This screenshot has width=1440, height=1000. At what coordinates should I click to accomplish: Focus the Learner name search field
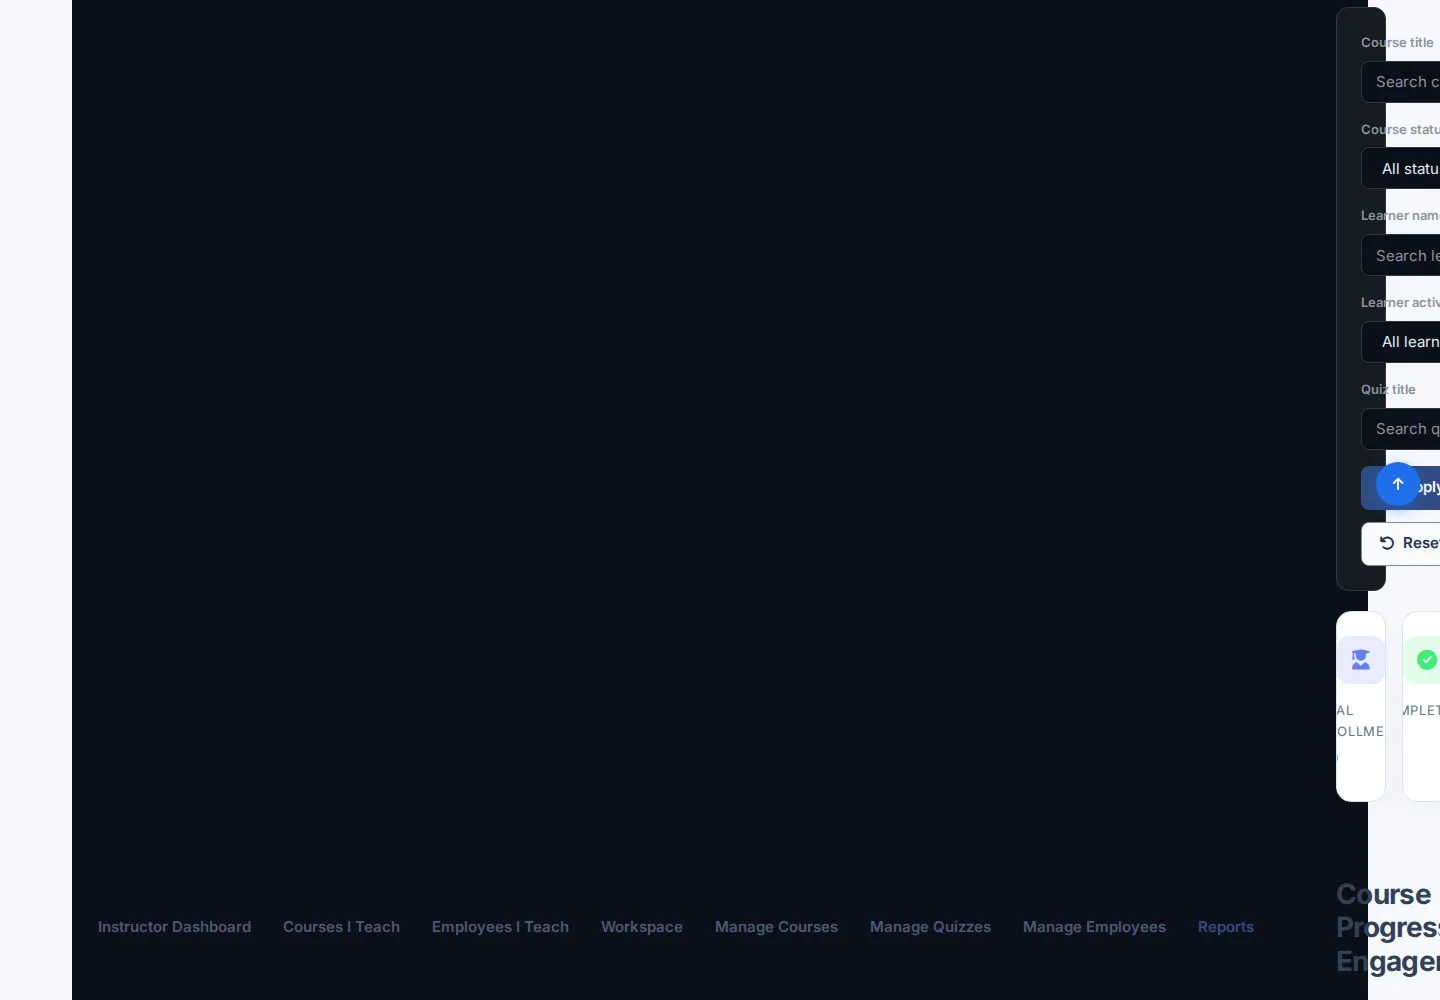click(x=1401, y=255)
